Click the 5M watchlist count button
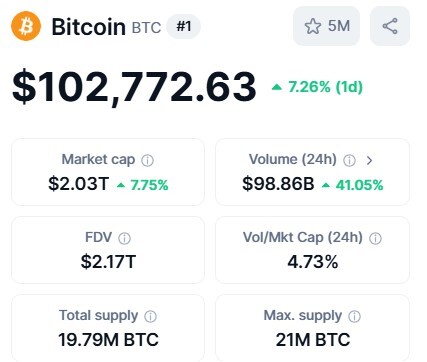The width and height of the screenshot is (427, 362). [x=326, y=26]
